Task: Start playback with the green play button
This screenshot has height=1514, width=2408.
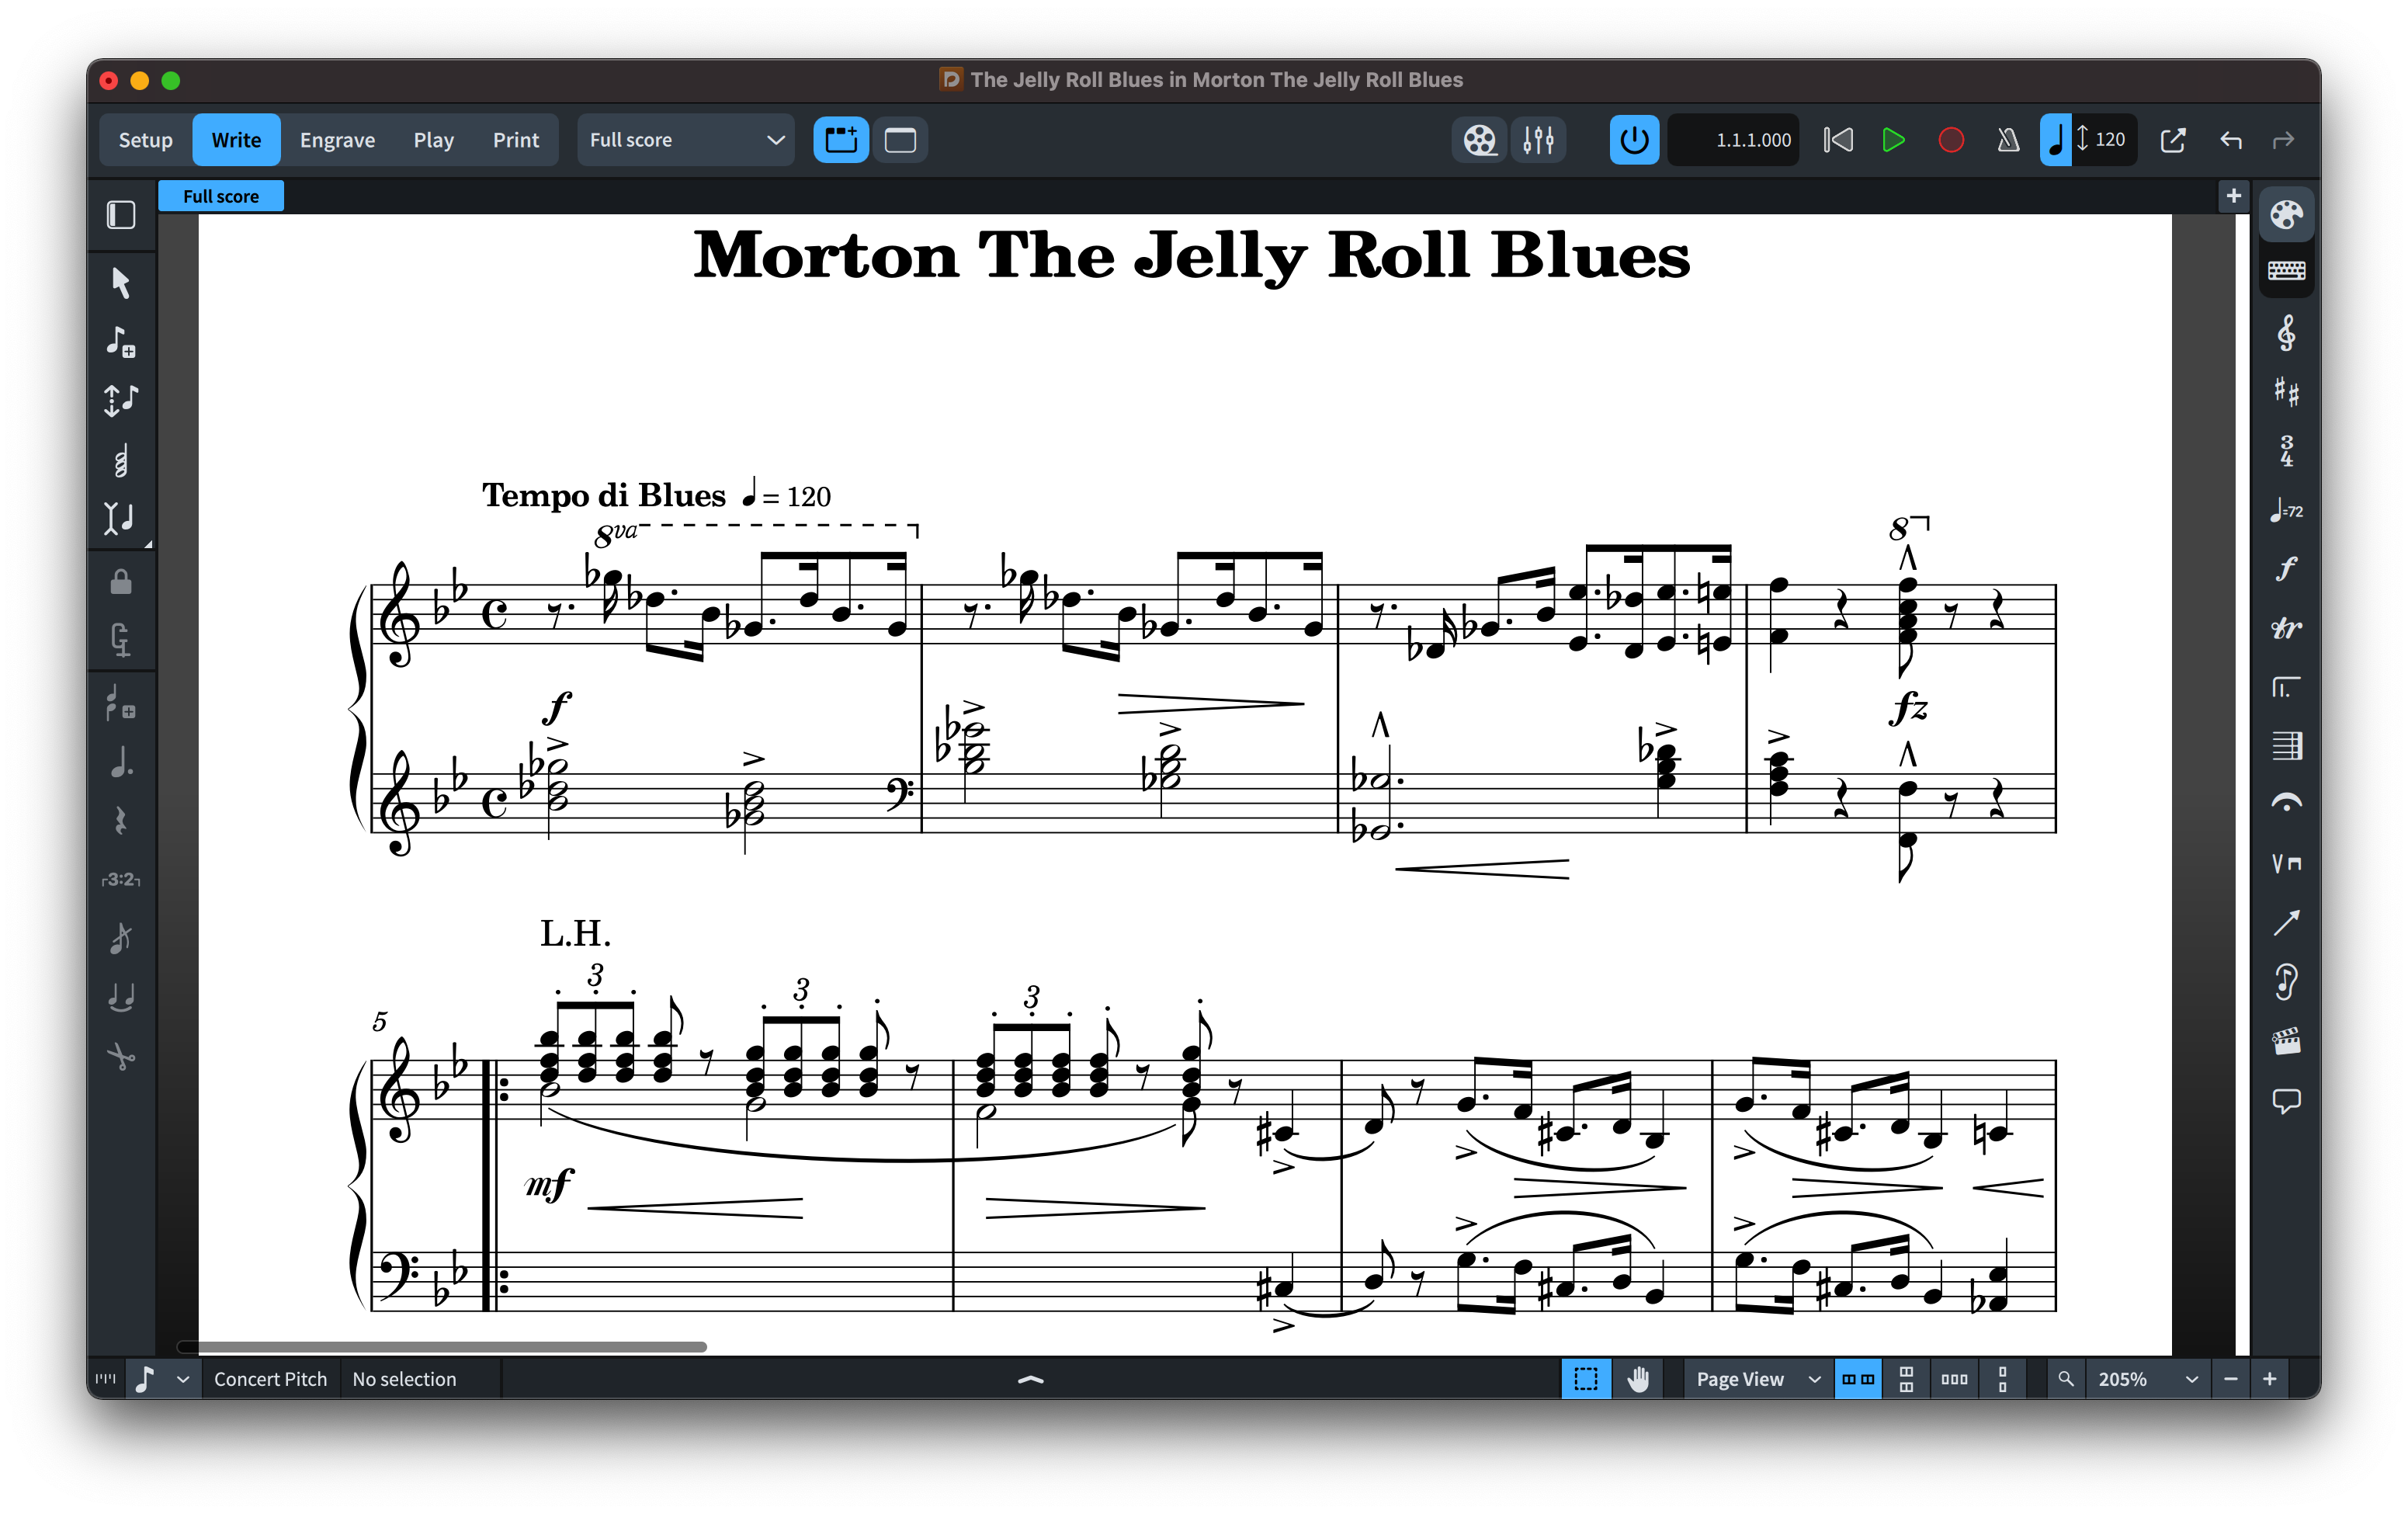Action: [1893, 140]
